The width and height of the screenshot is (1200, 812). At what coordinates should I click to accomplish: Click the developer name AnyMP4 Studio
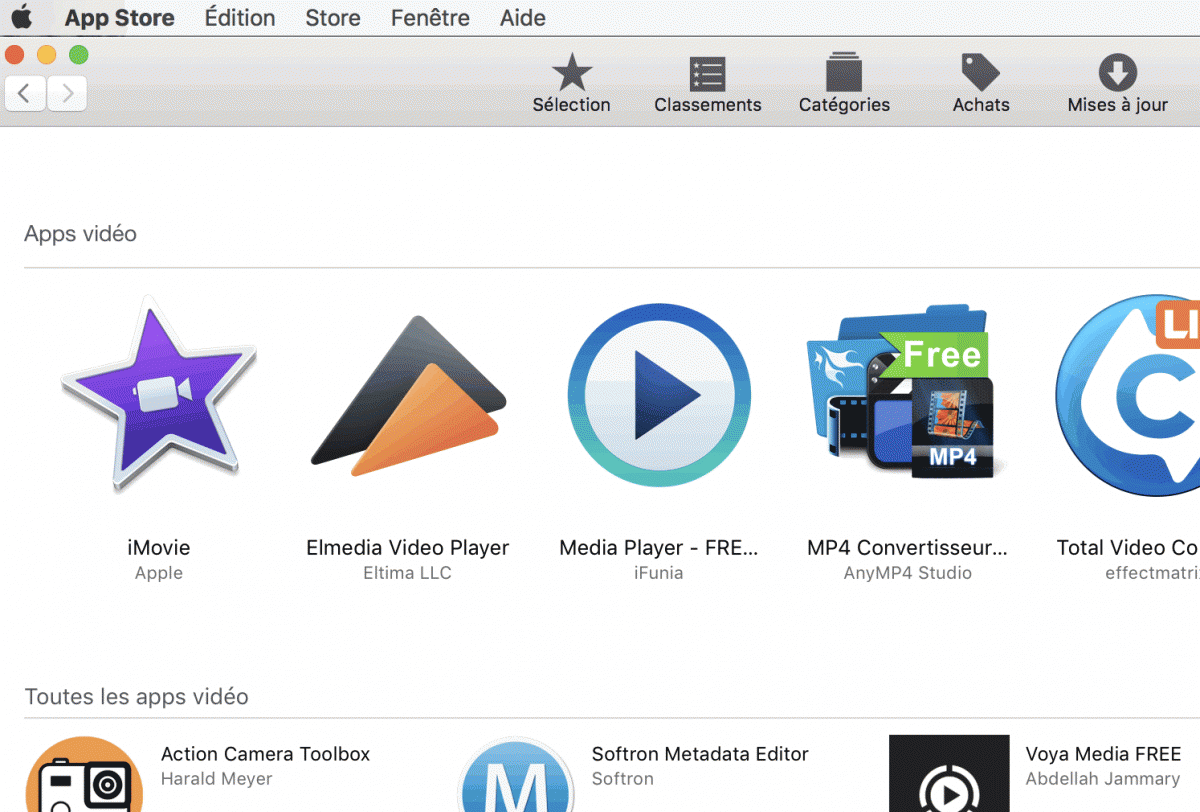tap(908, 573)
